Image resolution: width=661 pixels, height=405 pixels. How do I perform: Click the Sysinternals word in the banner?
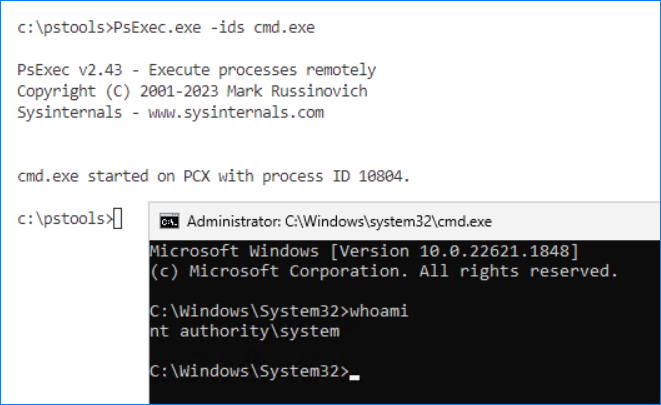70,113
